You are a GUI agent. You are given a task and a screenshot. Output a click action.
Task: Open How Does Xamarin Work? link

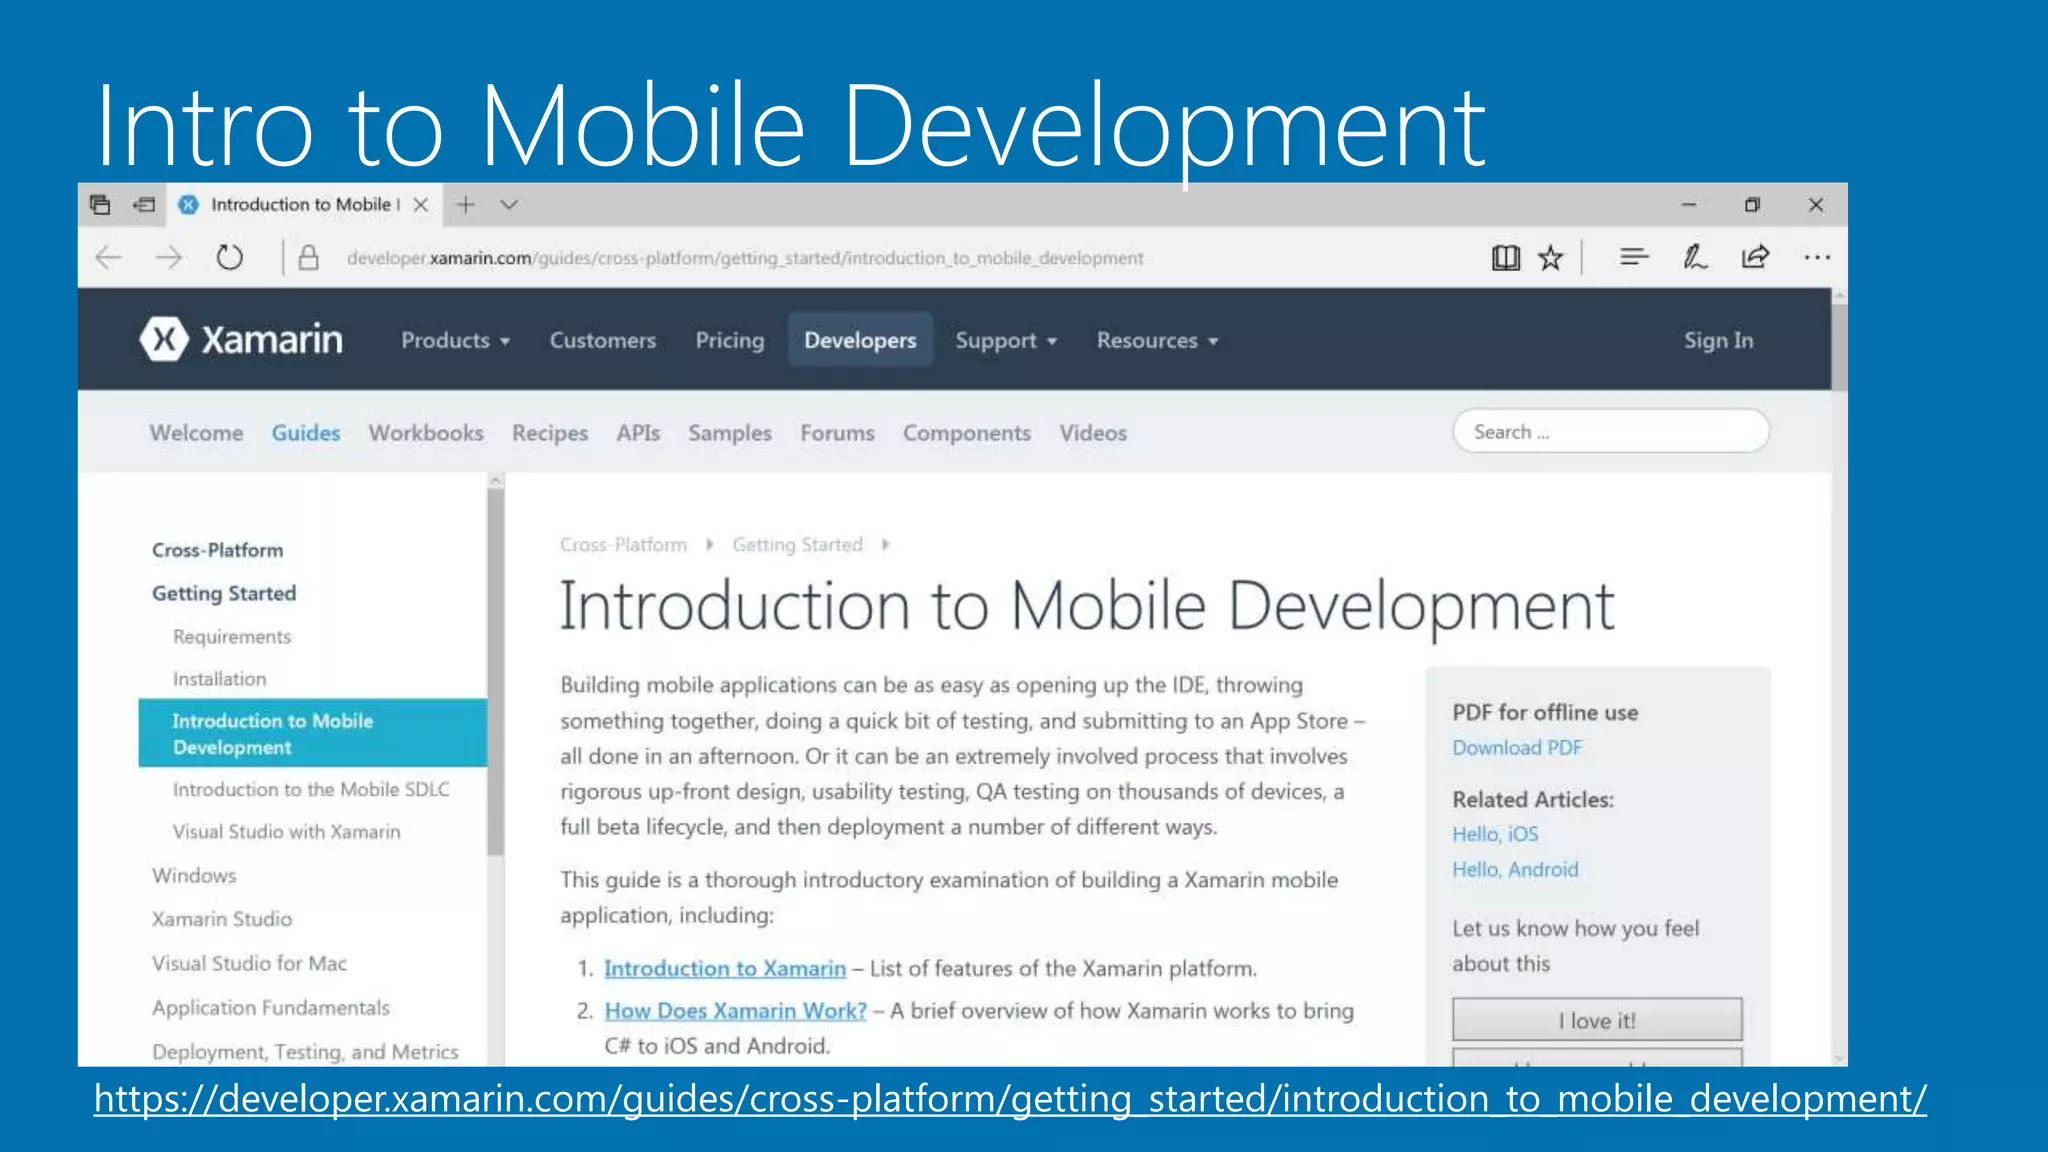pyautogui.click(x=735, y=1011)
